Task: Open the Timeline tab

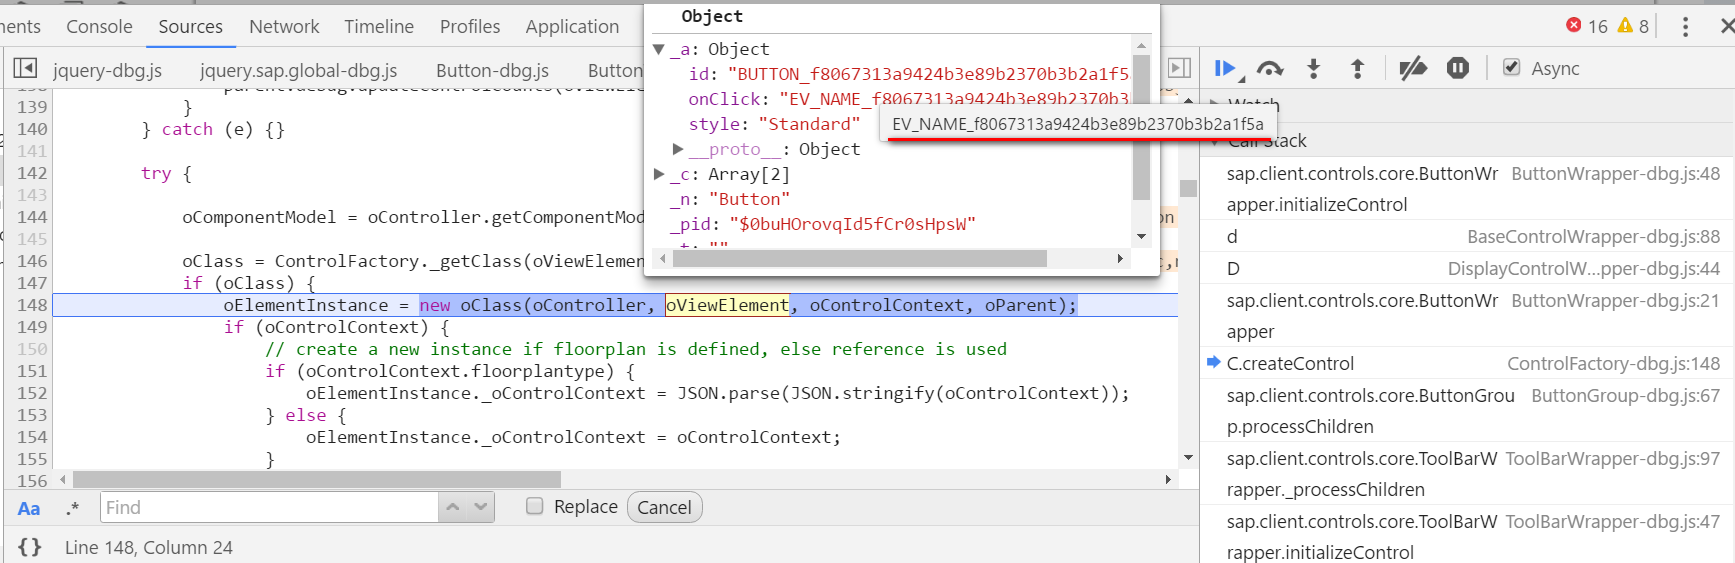Action: click(379, 26)
